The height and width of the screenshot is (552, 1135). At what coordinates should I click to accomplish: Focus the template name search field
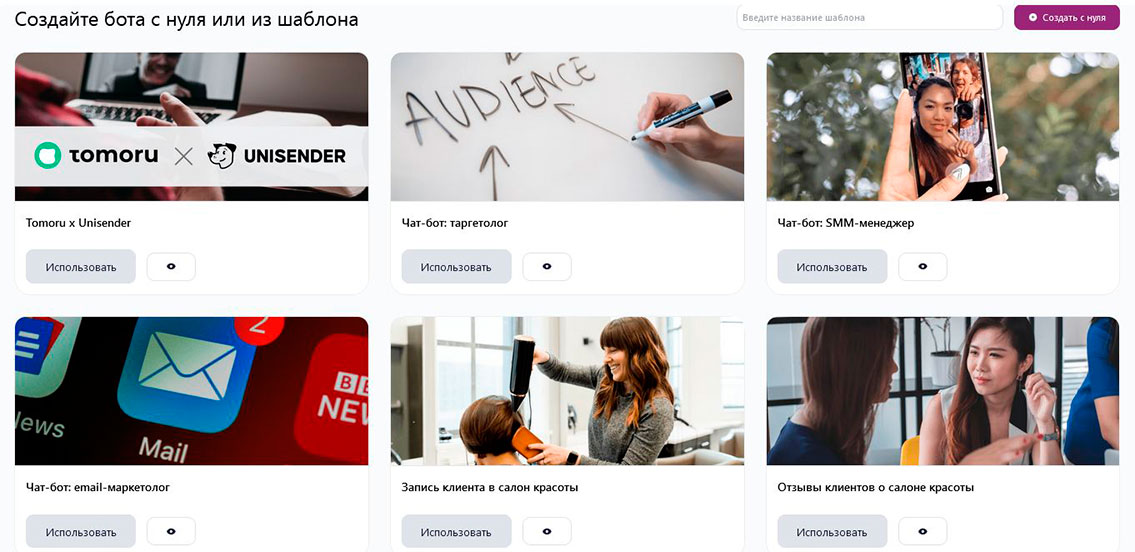[869, 17]
